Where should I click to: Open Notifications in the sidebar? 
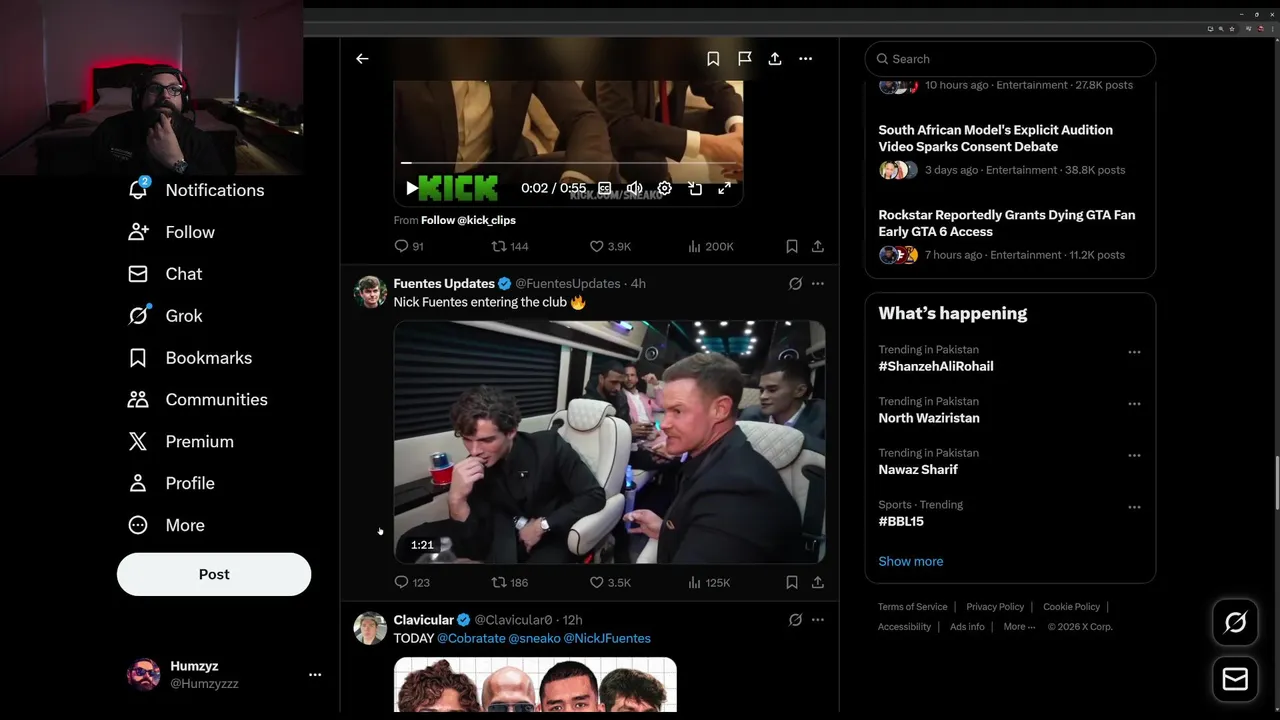pos(196,190)
